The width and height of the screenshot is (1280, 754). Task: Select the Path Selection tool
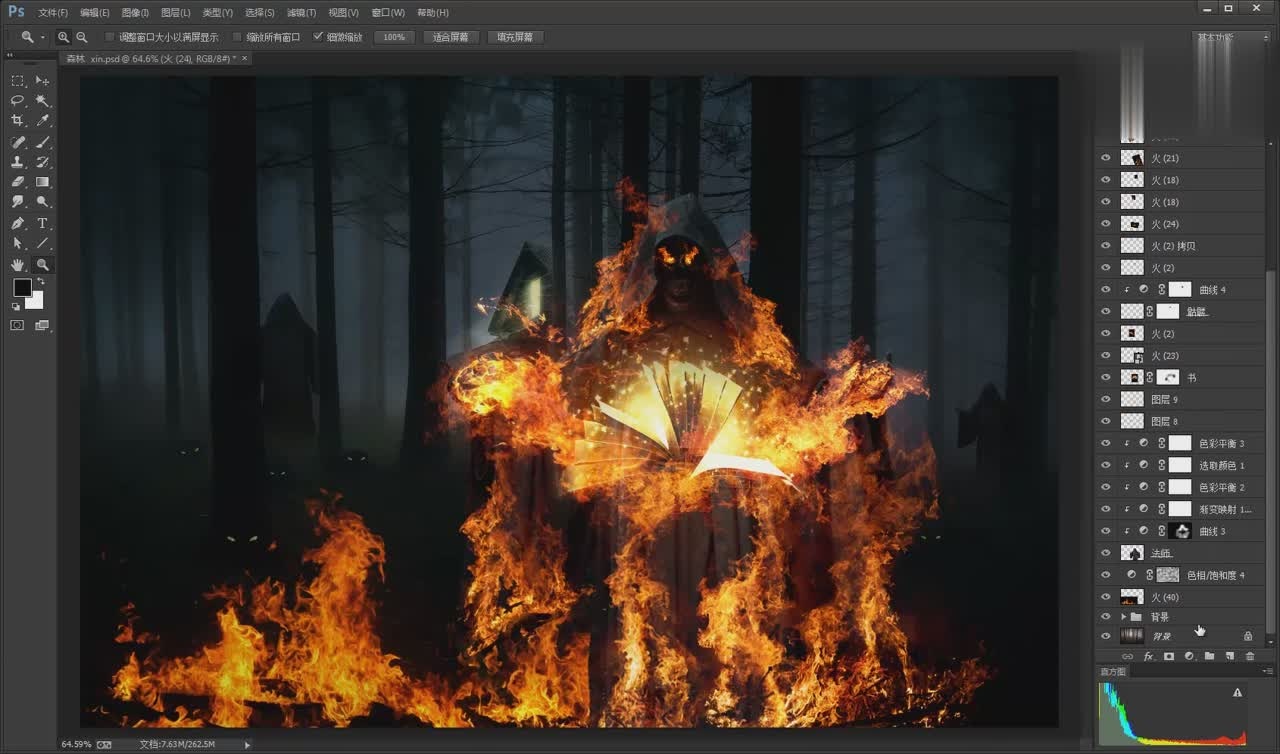[17, 243]
